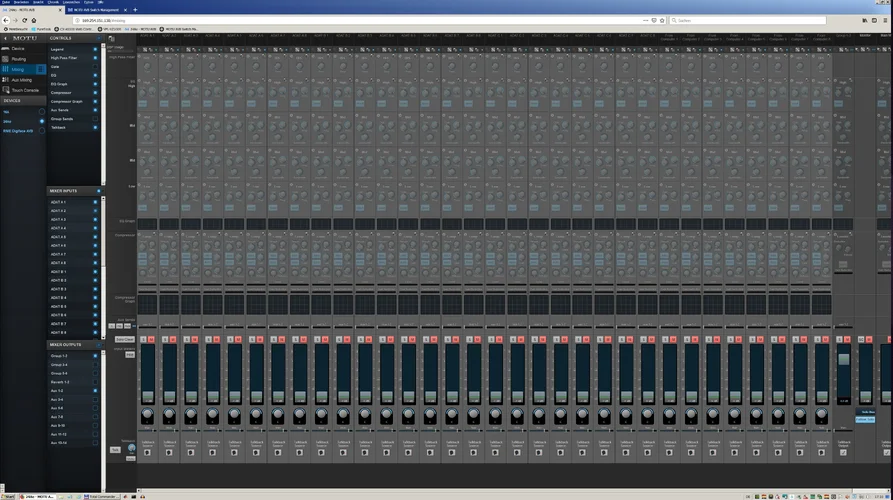Select the RME Digiface AVB device
The width and height of the screenshot is (893, 500).
coord(20,131)
